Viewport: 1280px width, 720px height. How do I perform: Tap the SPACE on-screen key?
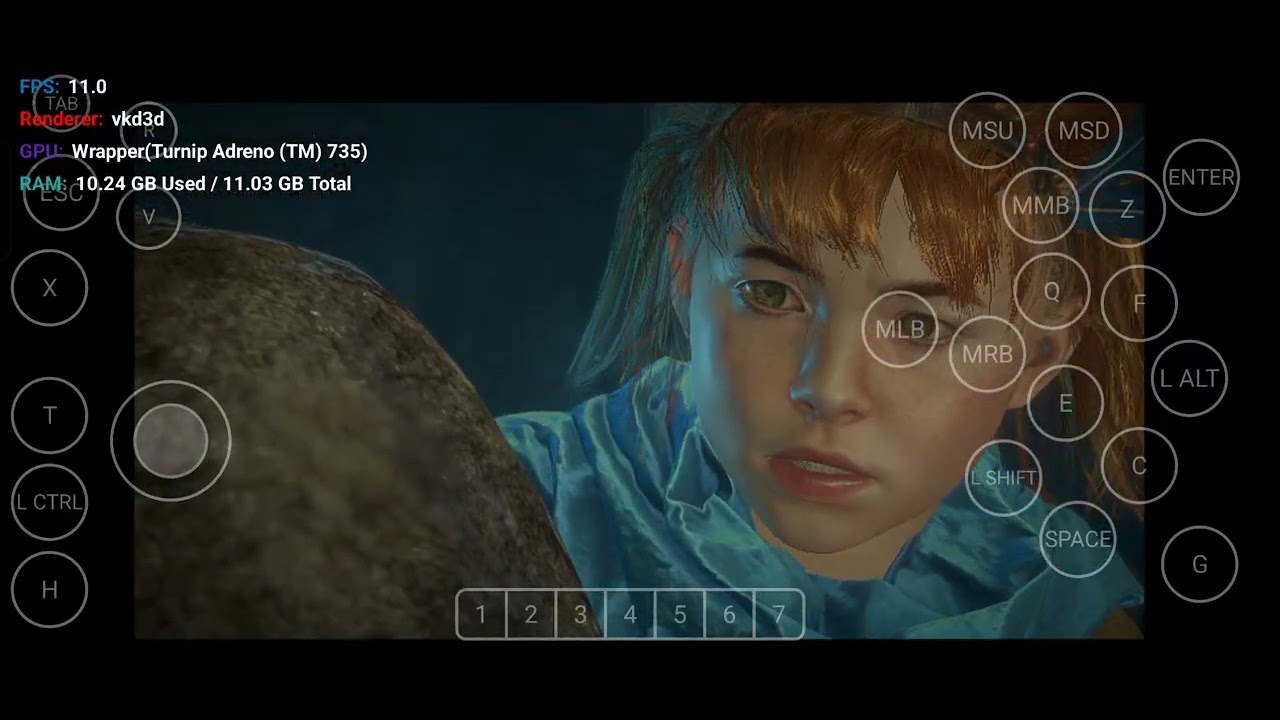(1077, 539)
